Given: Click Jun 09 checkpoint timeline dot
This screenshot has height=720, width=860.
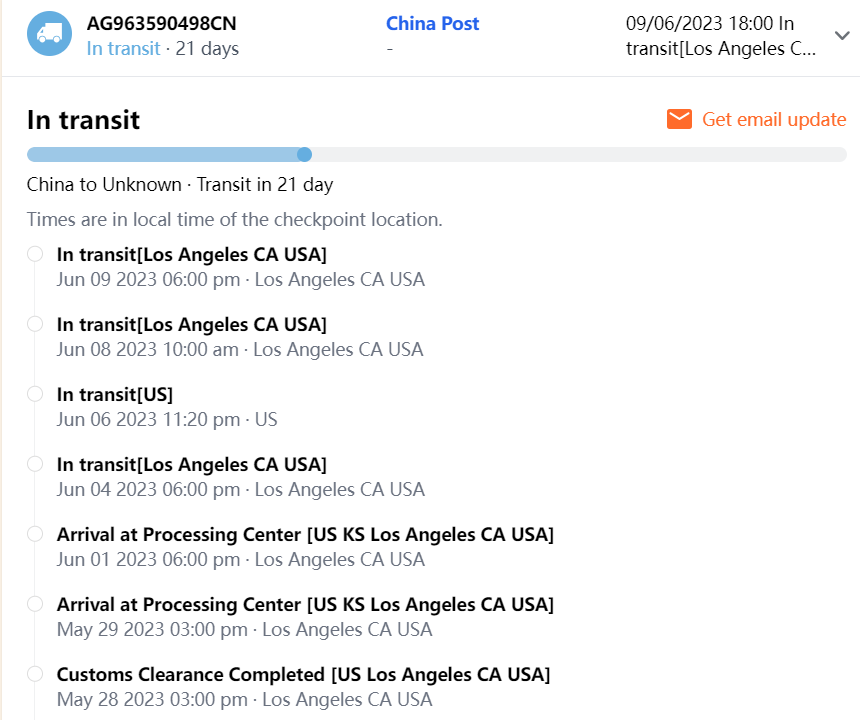Looking at the screenshot, I should (x=35, y=254).
